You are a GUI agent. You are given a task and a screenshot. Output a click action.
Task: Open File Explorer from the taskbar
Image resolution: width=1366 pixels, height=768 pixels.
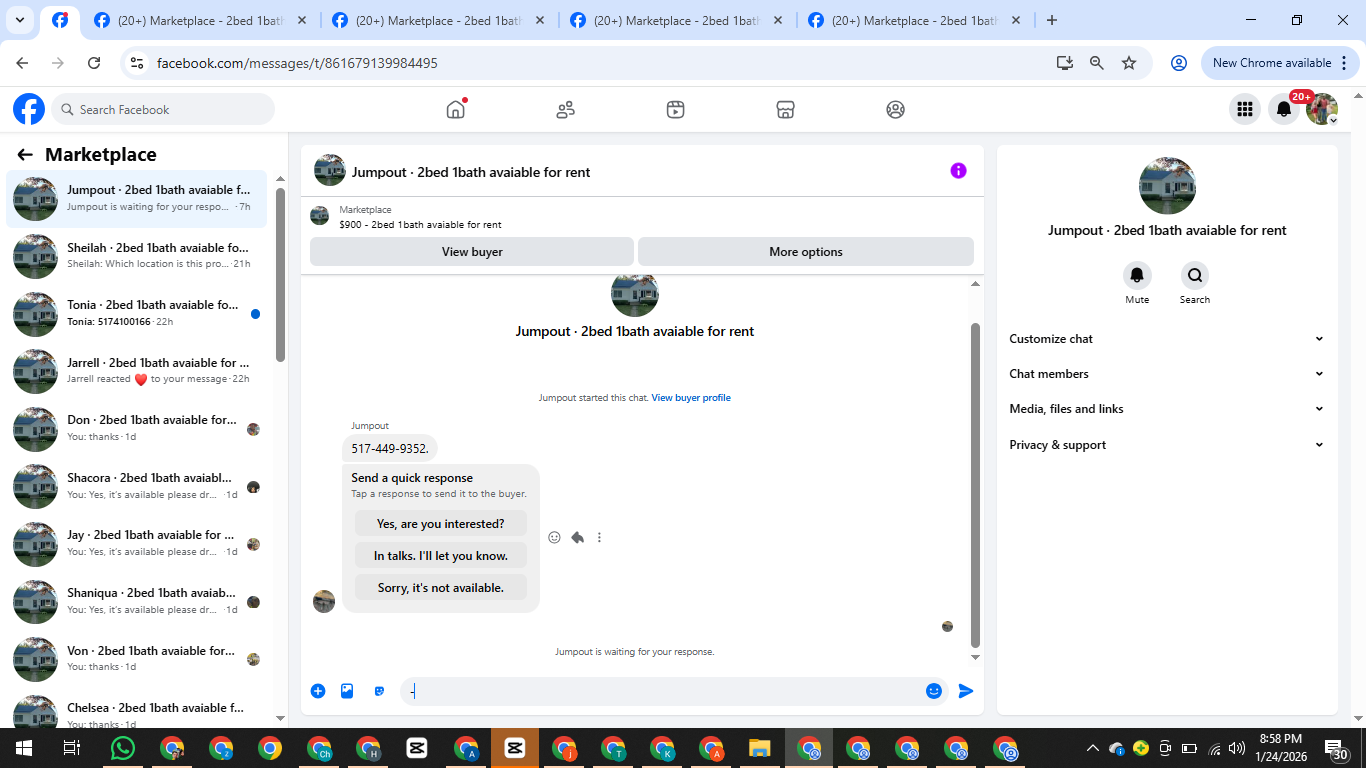coord(760,748)
